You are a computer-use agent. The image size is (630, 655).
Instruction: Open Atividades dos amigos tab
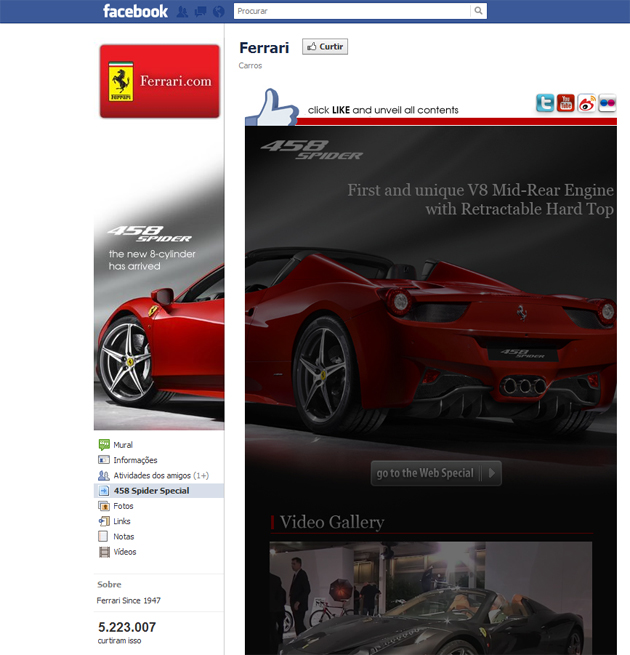tap(161, 475)
